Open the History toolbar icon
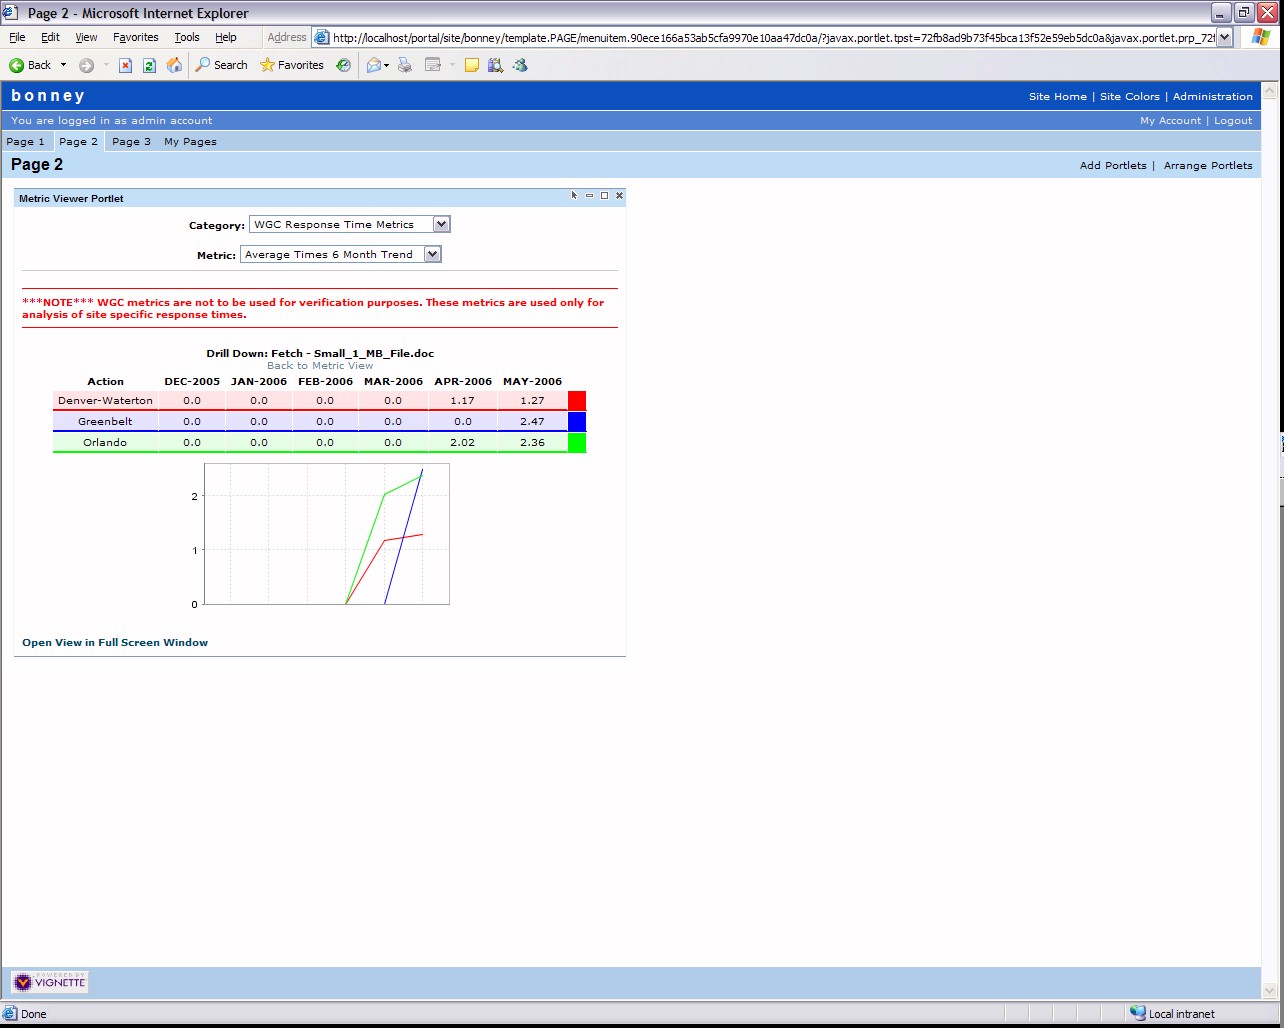1284x1028 pixels. tap(343, 65)
